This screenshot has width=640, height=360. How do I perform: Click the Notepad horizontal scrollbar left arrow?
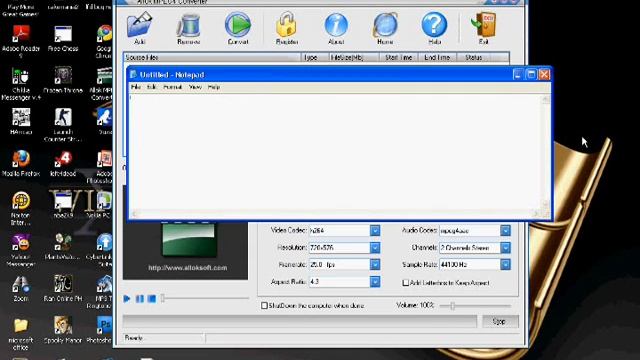[x=134, y=213]
